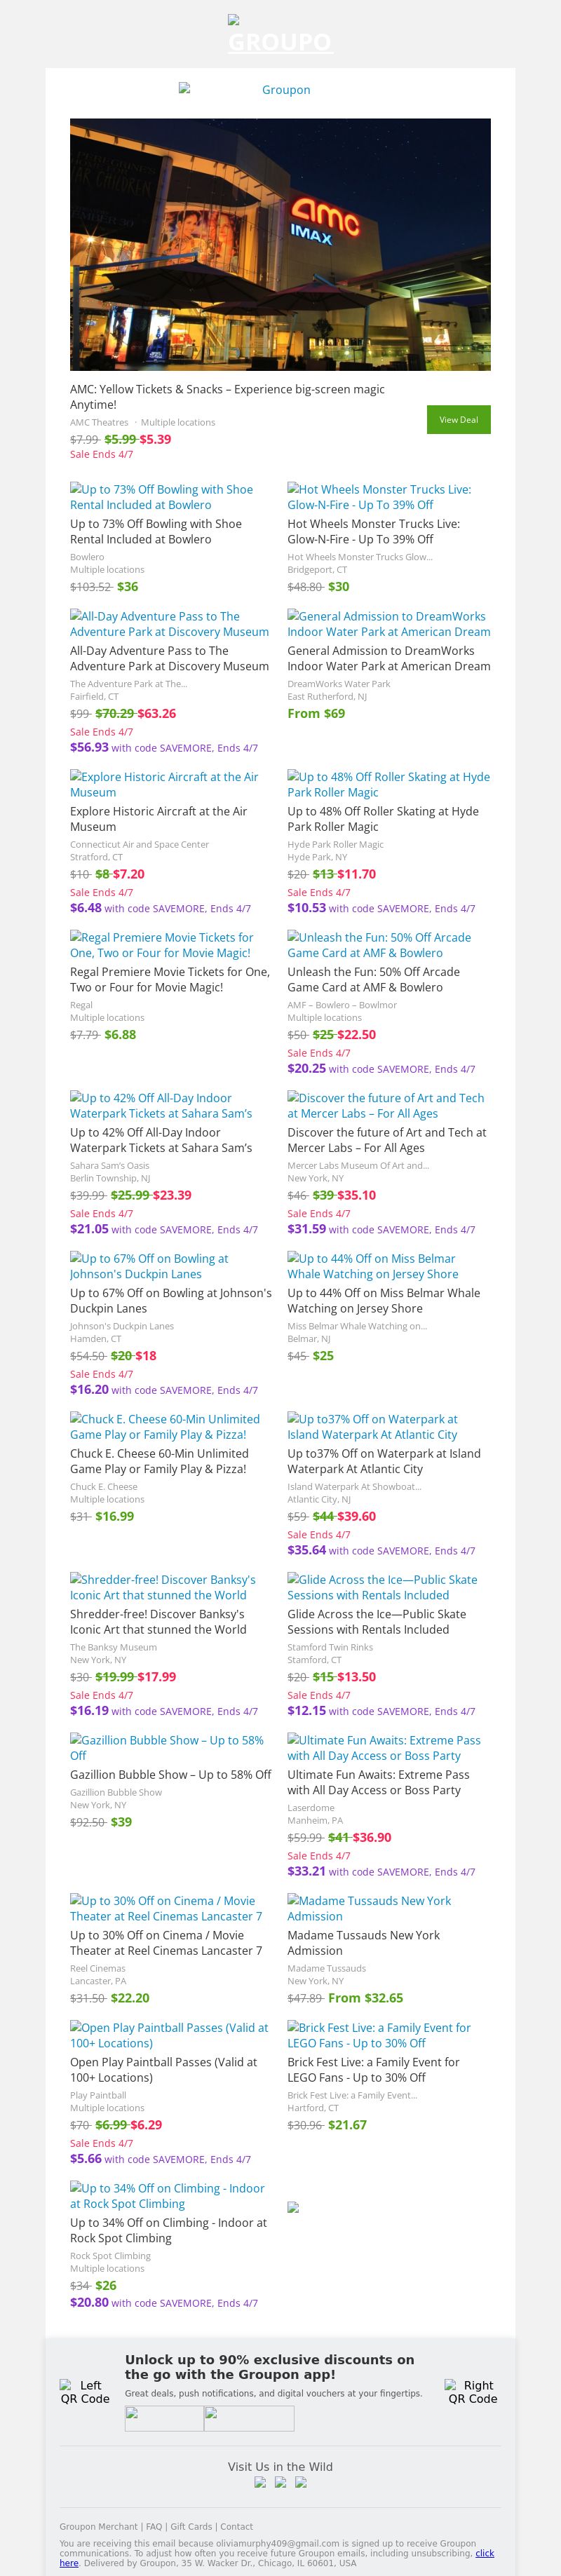Open the Gift Cards footer link

pyautogui.click(x=191, y=2526)
